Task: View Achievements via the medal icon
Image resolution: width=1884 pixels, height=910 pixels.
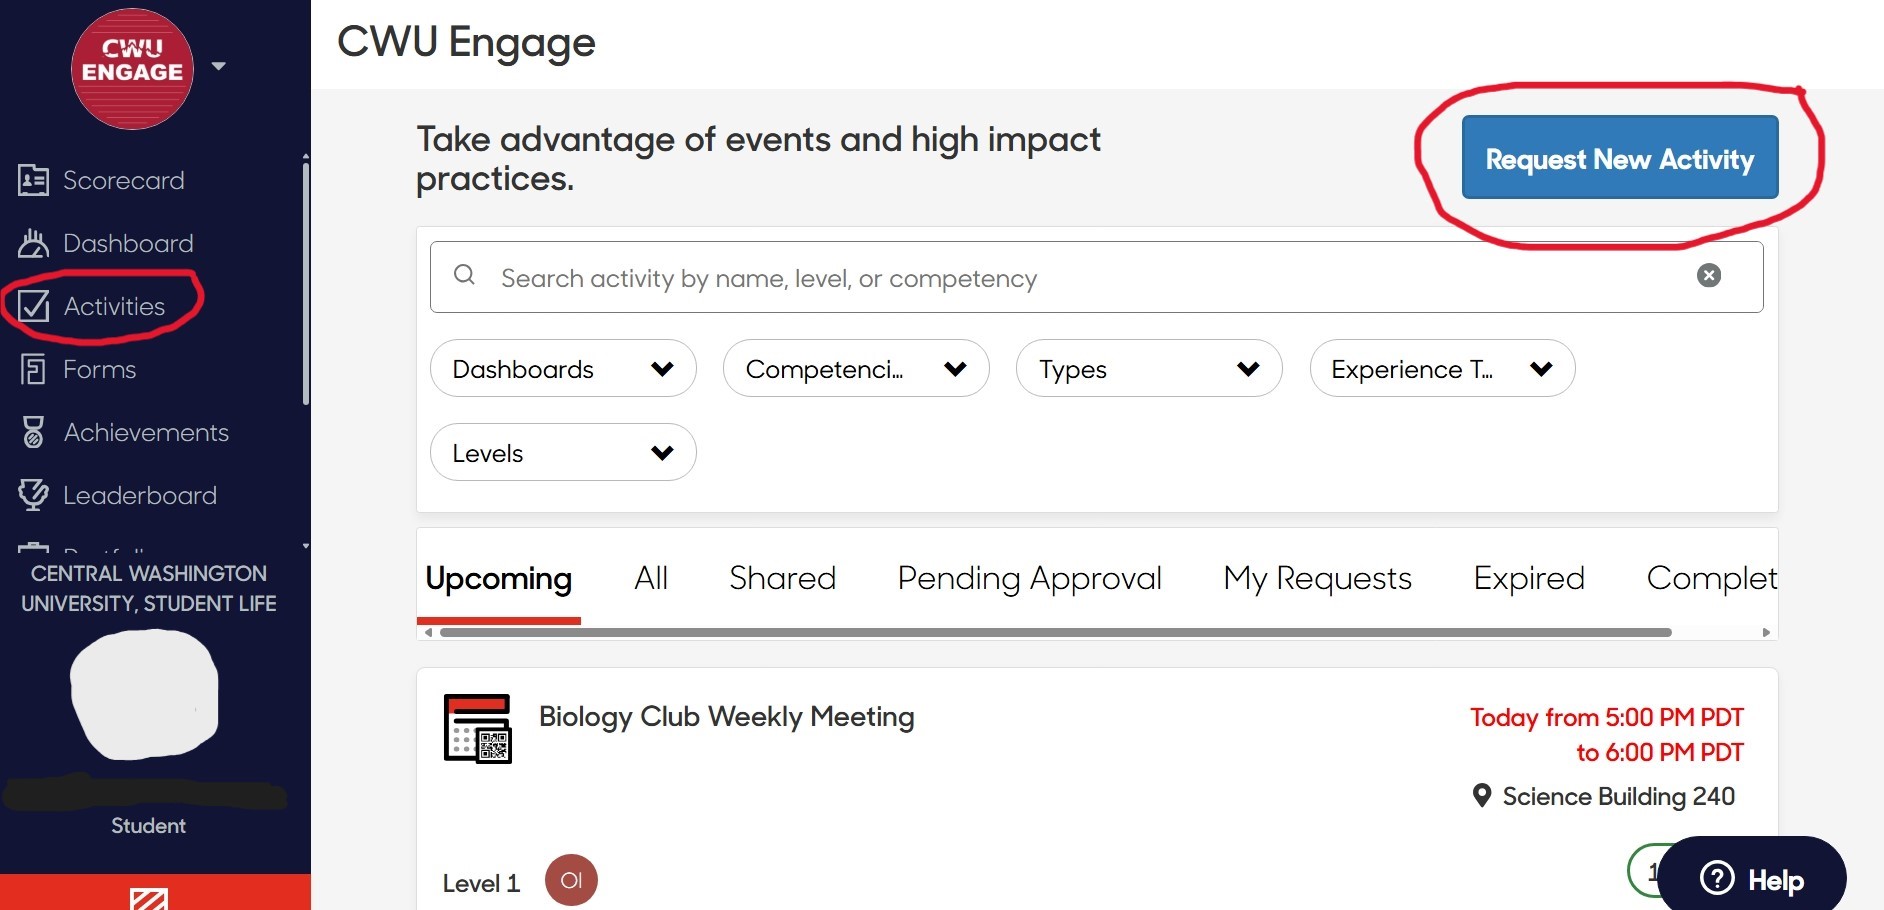Action: 33,432
